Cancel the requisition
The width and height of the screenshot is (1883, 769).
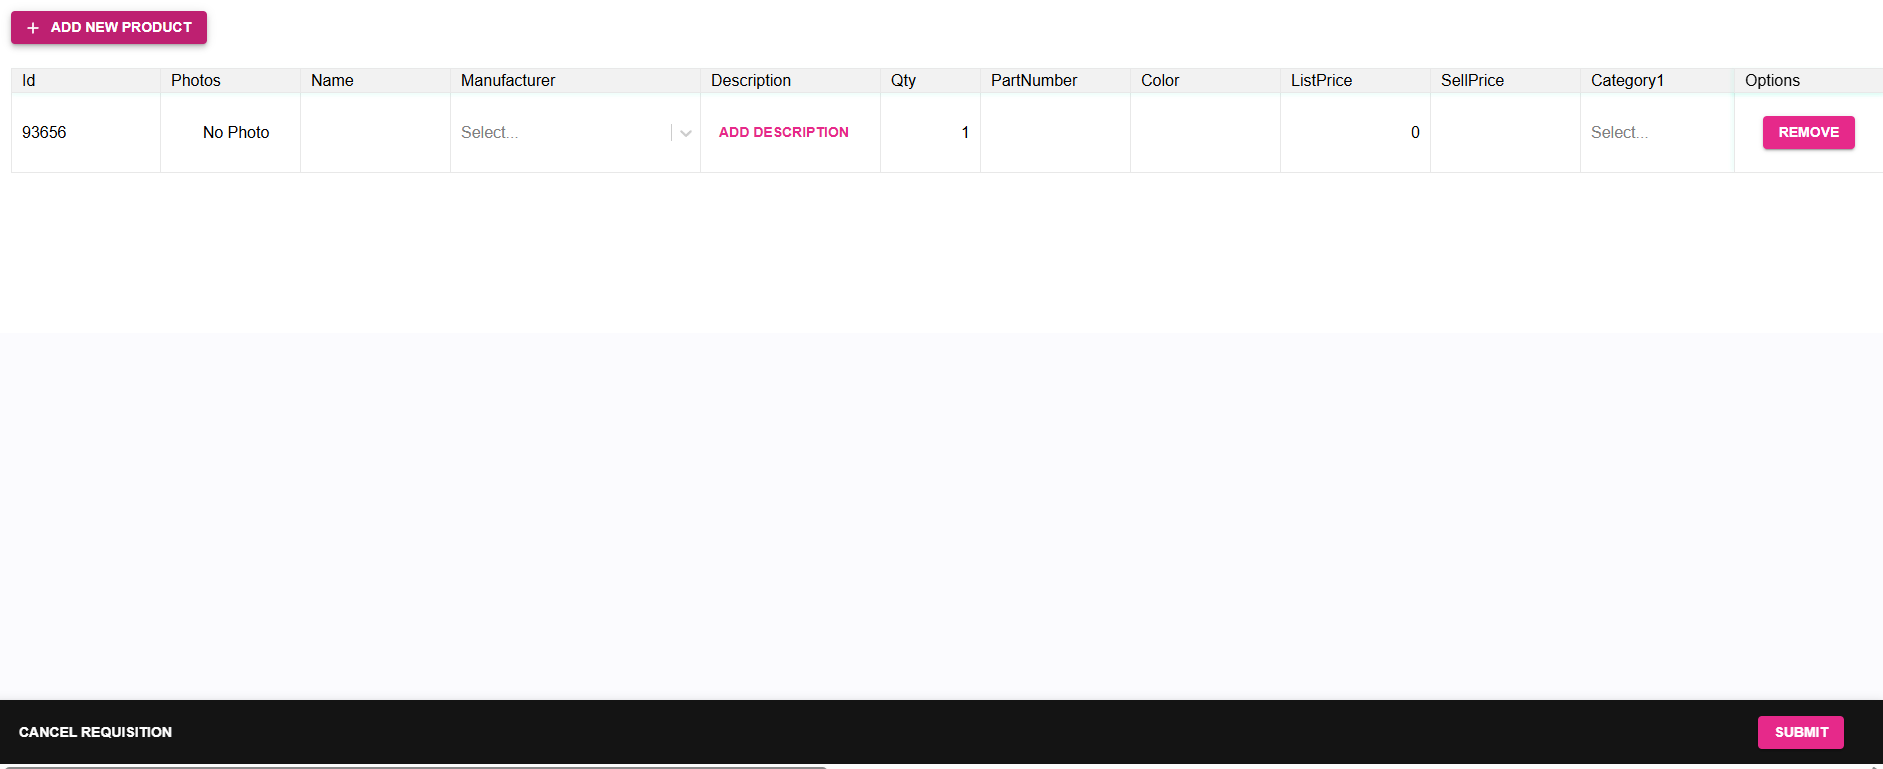point(95,732)
